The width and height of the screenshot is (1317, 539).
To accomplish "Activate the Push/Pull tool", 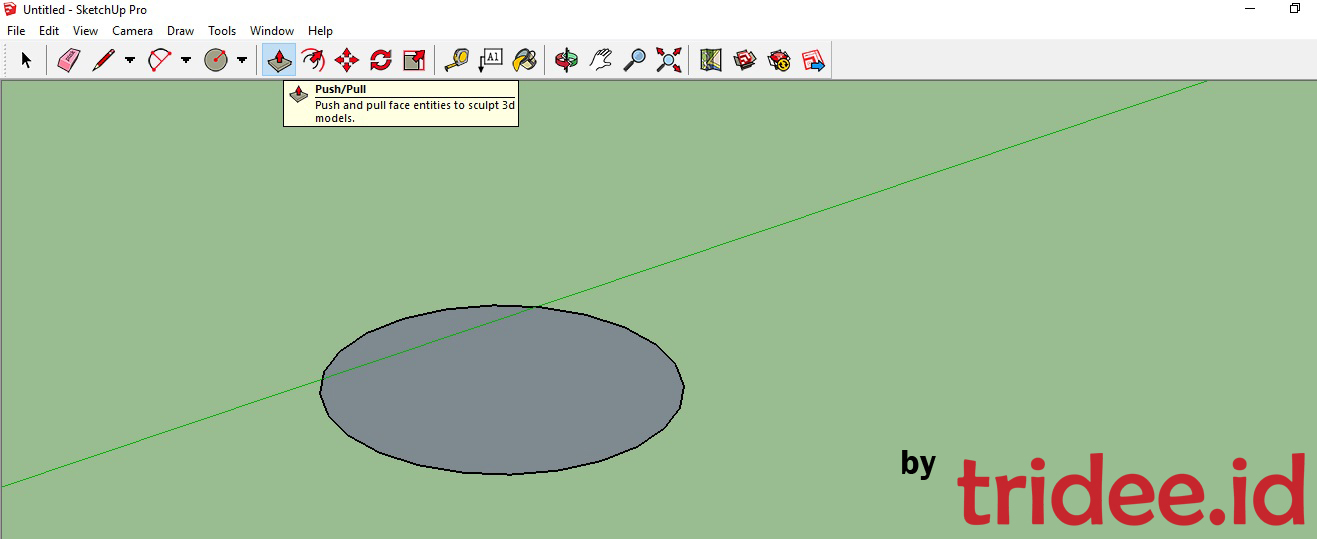I will coord(279,60).
